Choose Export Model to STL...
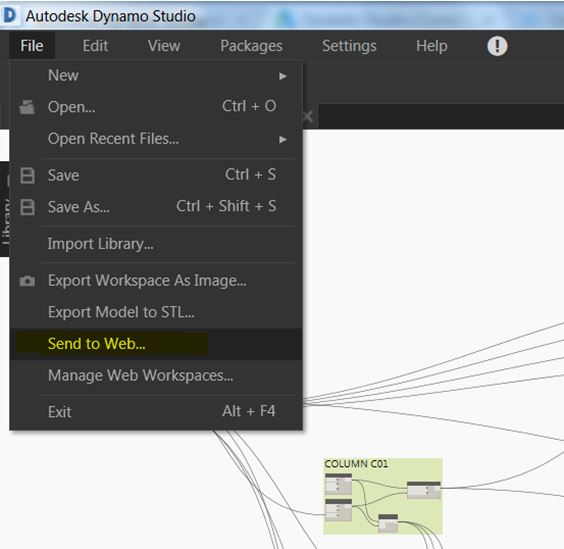This screenshot has width=564, height=549. click(156, 312)
